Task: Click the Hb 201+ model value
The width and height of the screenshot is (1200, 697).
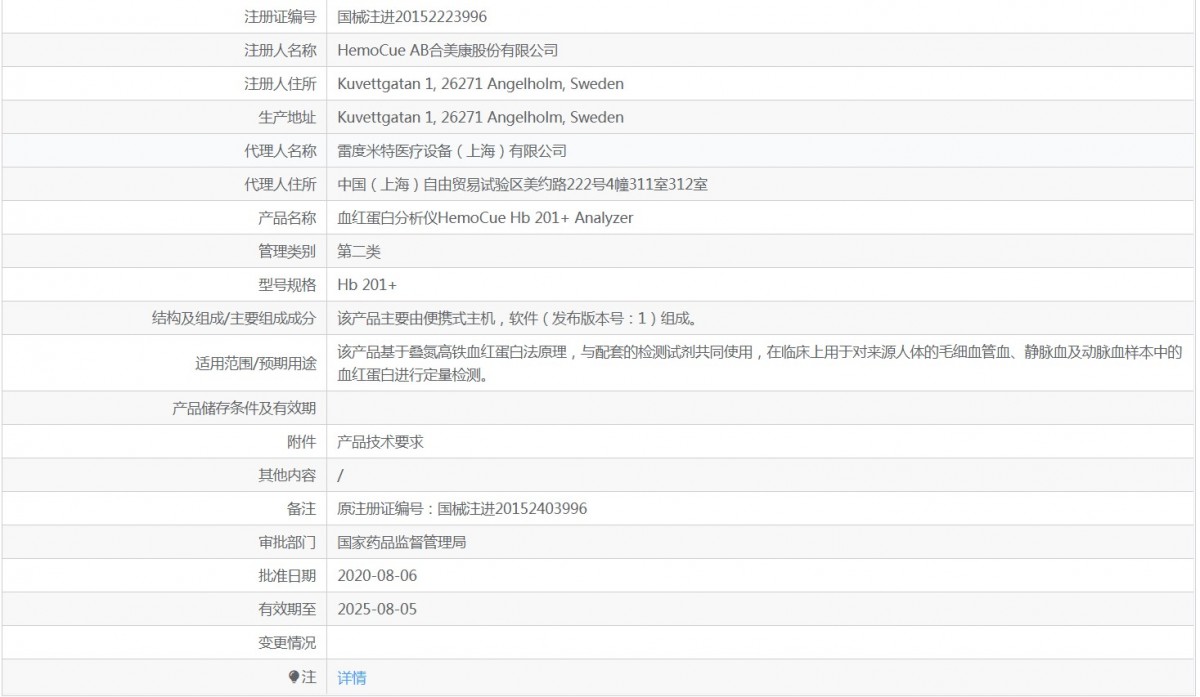Action: [367, 285]
